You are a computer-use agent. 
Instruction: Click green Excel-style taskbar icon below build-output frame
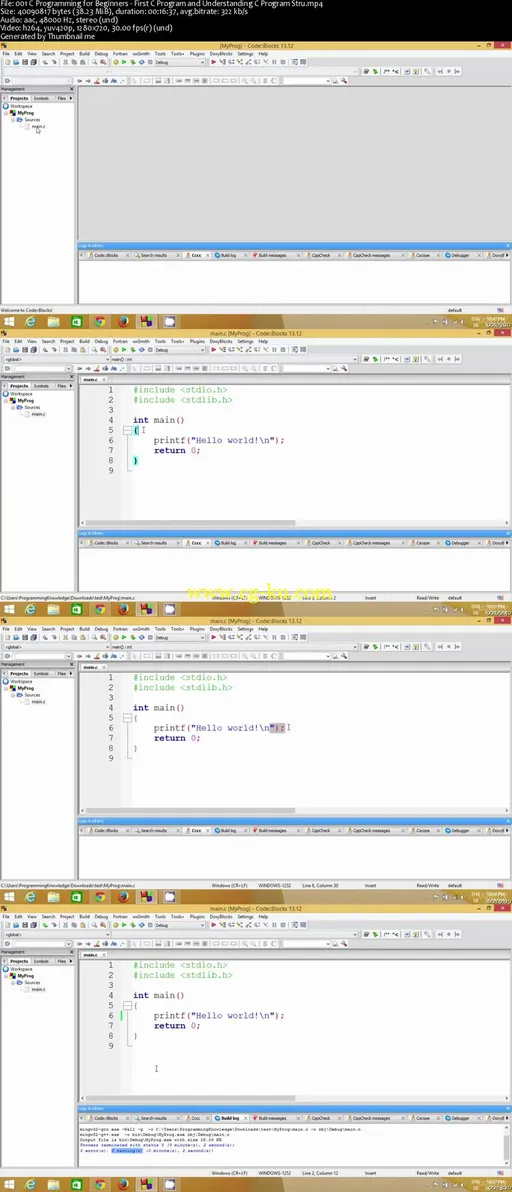(77, 1184)
